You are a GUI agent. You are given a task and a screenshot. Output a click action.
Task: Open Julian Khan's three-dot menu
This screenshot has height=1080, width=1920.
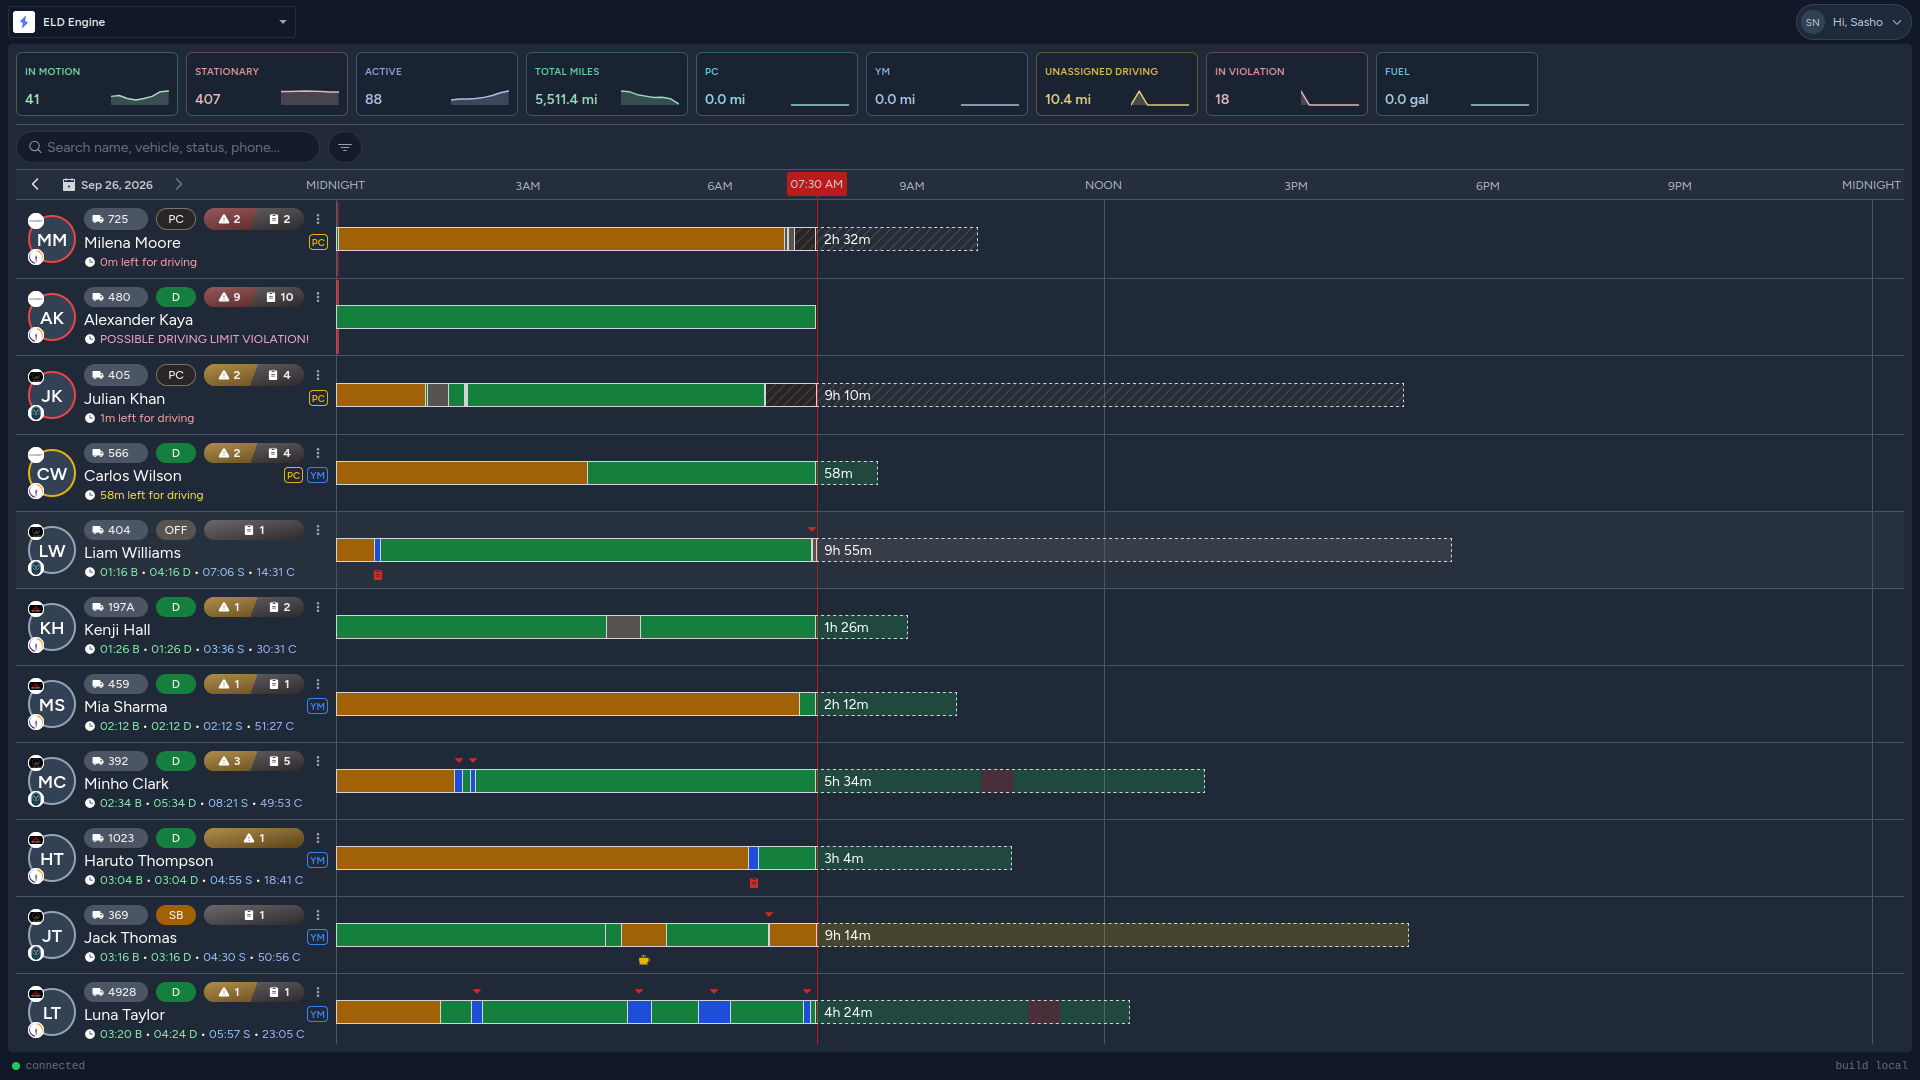pos(318,375)
